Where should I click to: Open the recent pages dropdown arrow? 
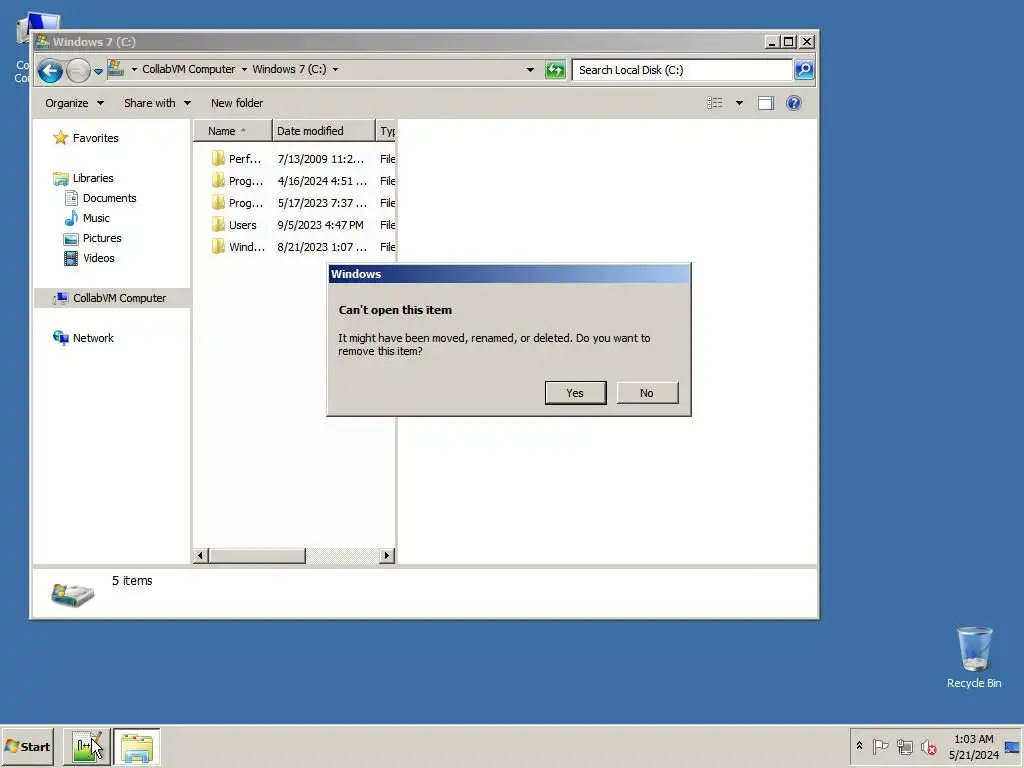pos(98,71)
